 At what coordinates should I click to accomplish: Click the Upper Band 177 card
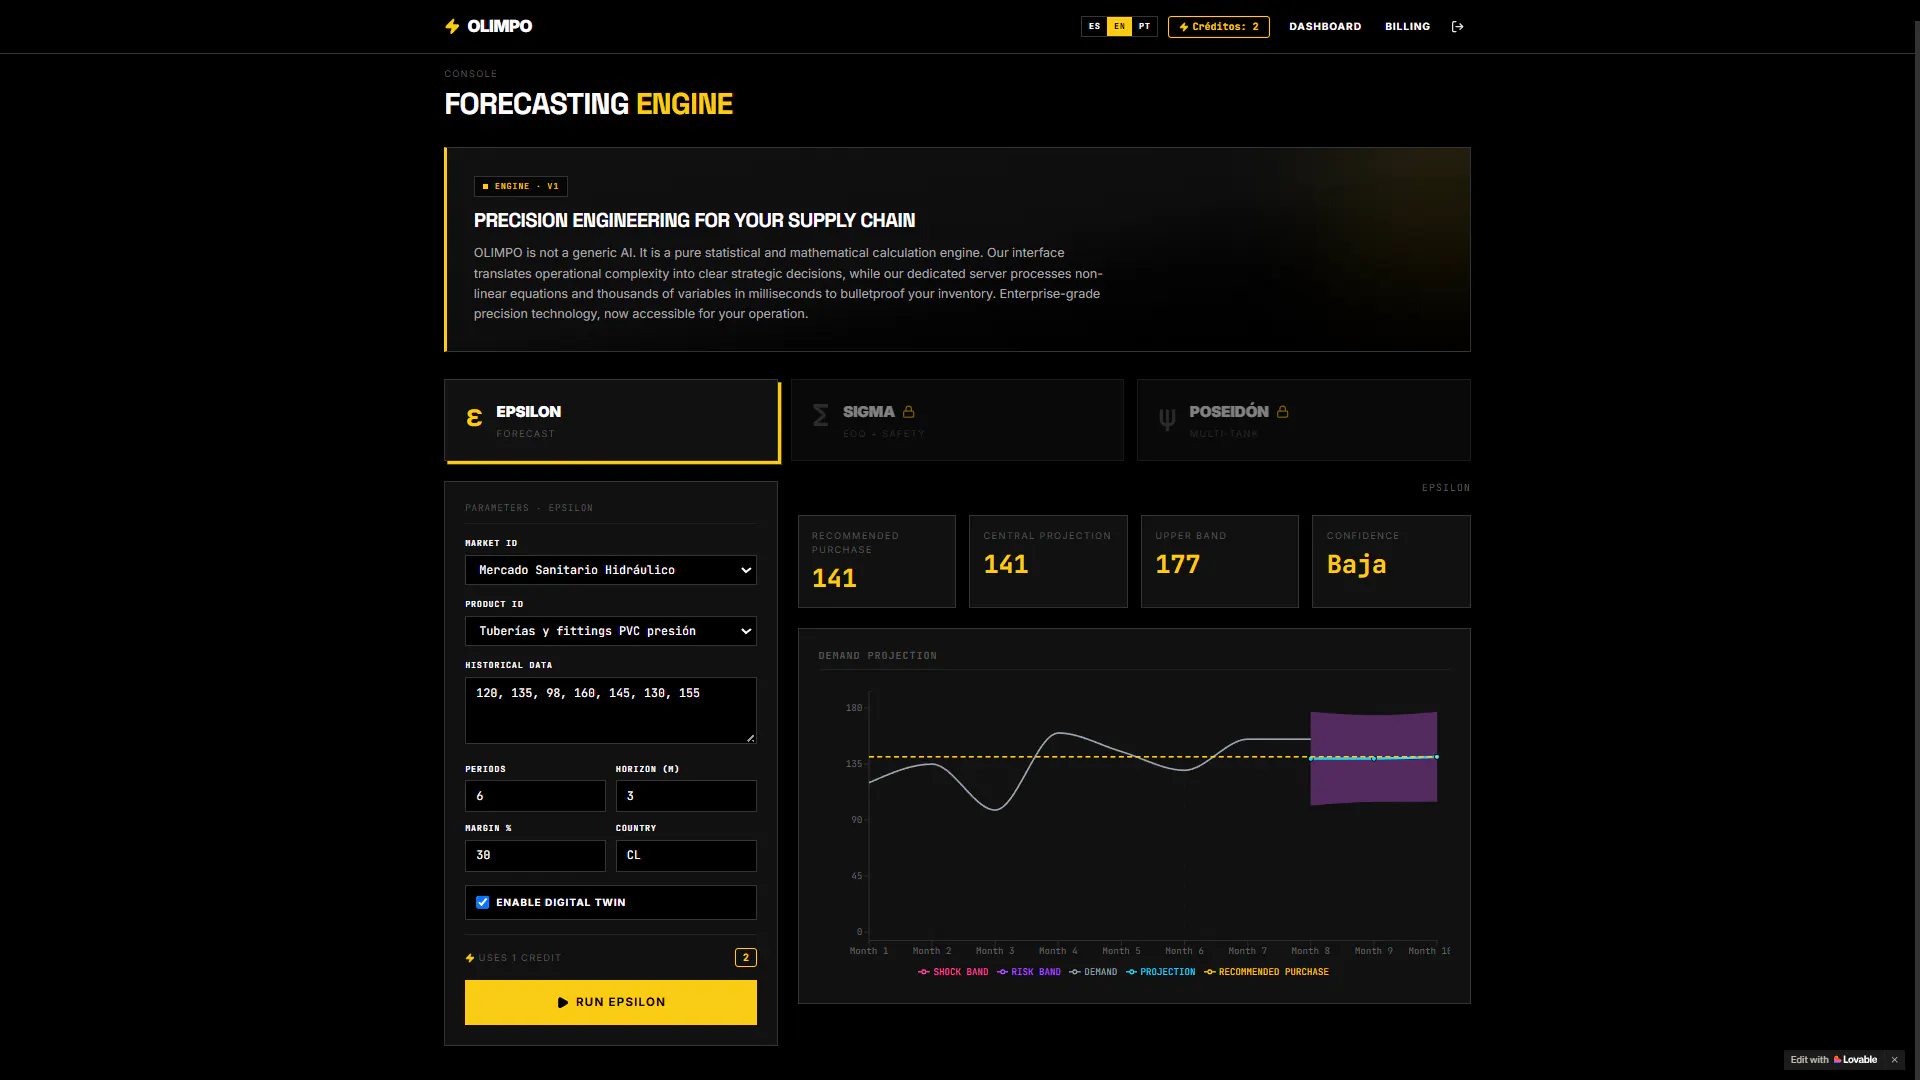[x=1220, y=561]
